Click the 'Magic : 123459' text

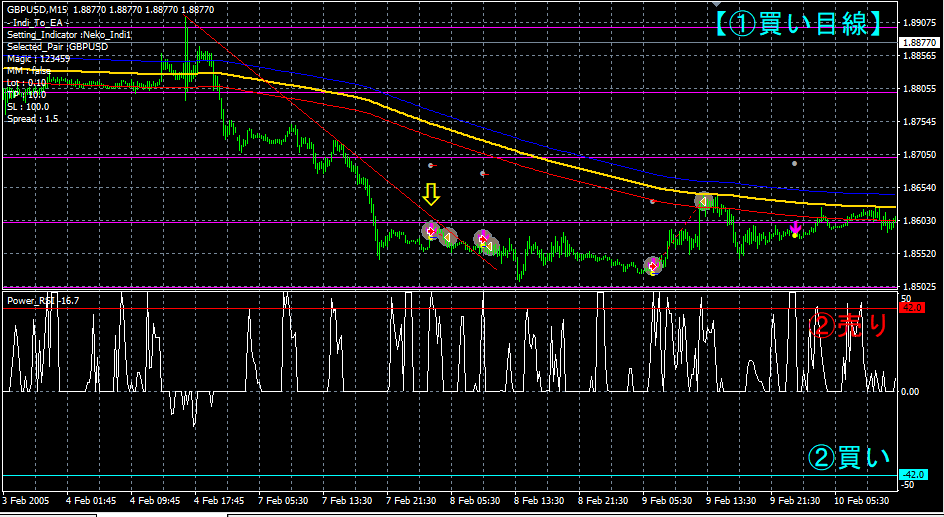tap(39, 59)
